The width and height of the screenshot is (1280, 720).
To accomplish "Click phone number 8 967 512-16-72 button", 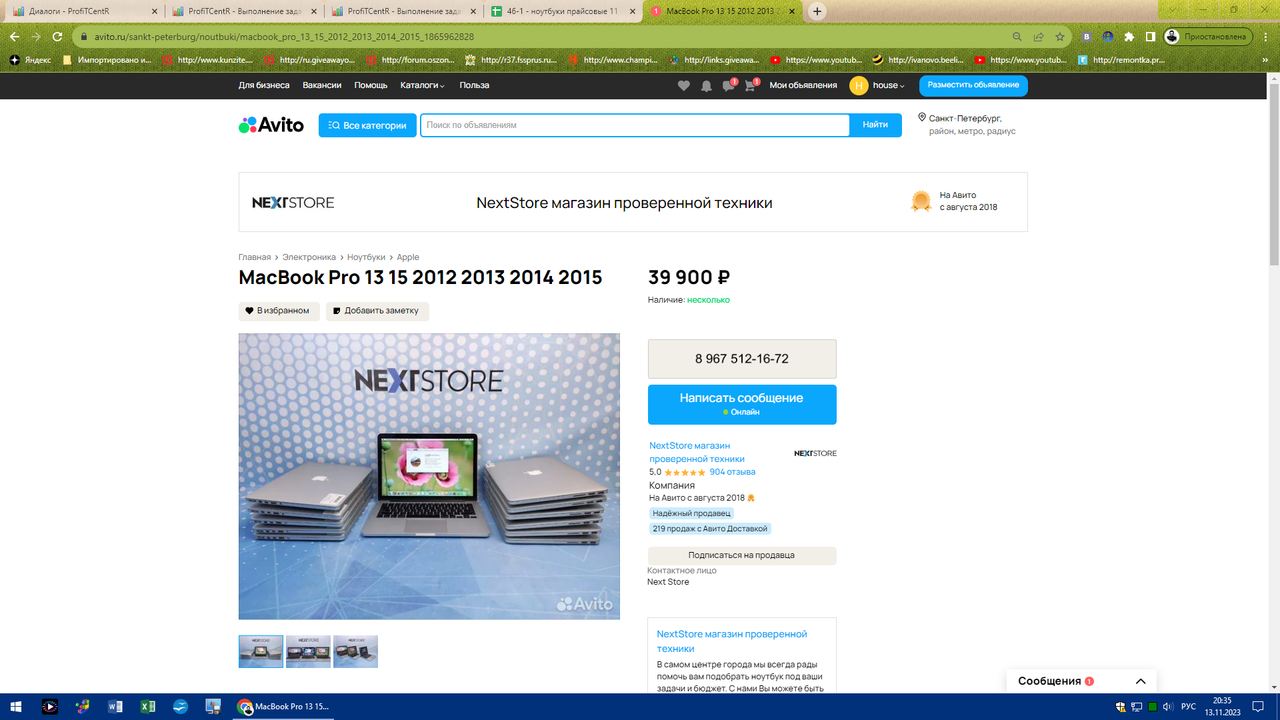I will (742, 359).
